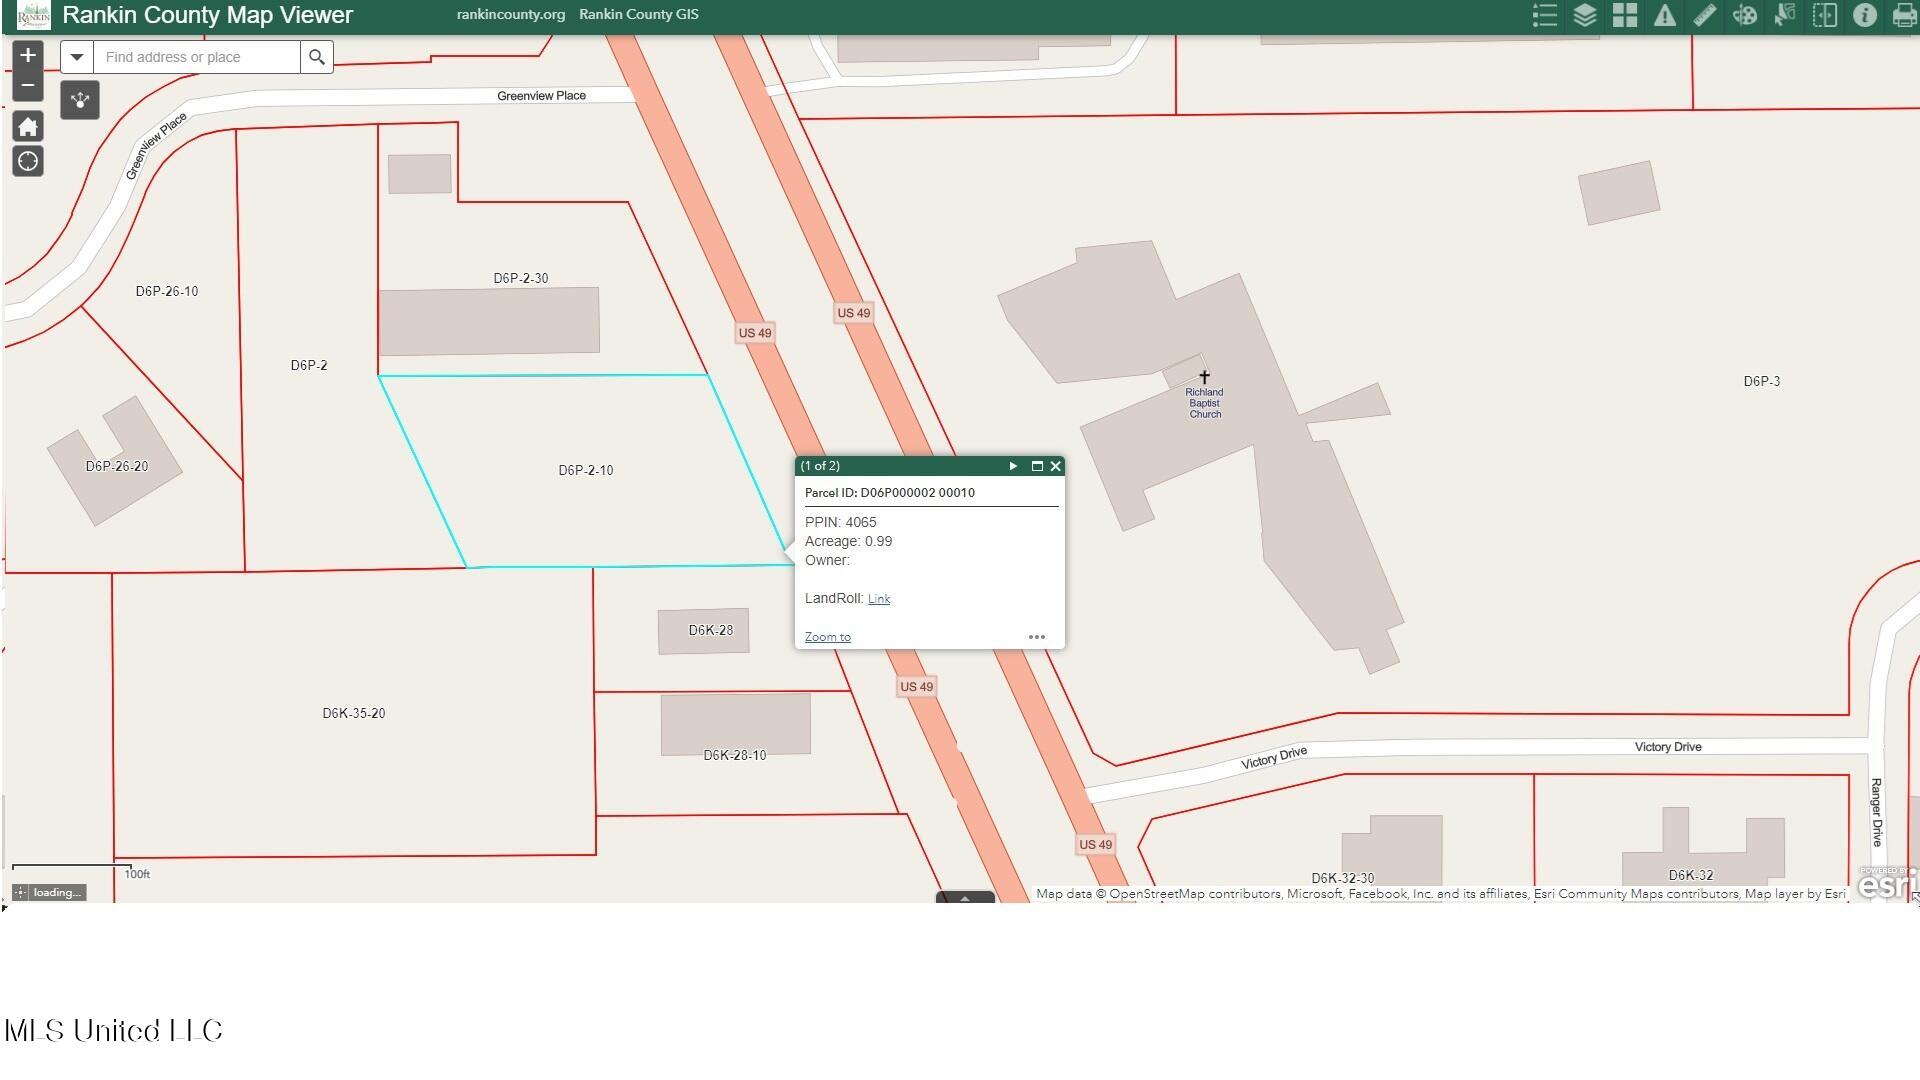Open the popup more options menu
1920x1080 pixels.
point(1036,637)
